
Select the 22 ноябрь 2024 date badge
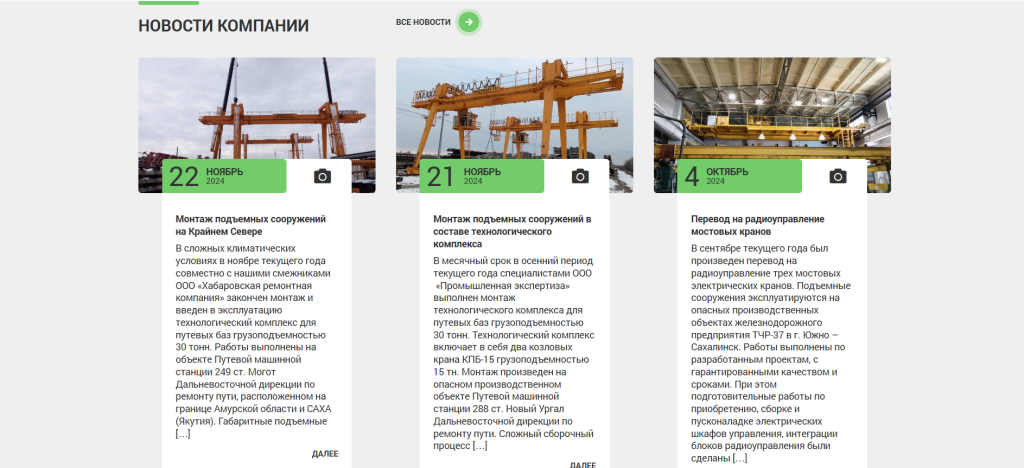224,176
